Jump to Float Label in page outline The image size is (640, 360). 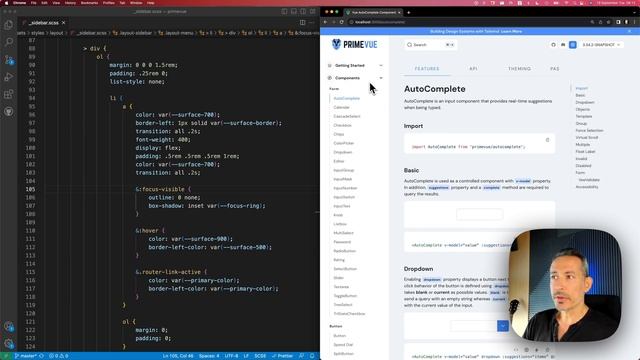coord(585,151)
